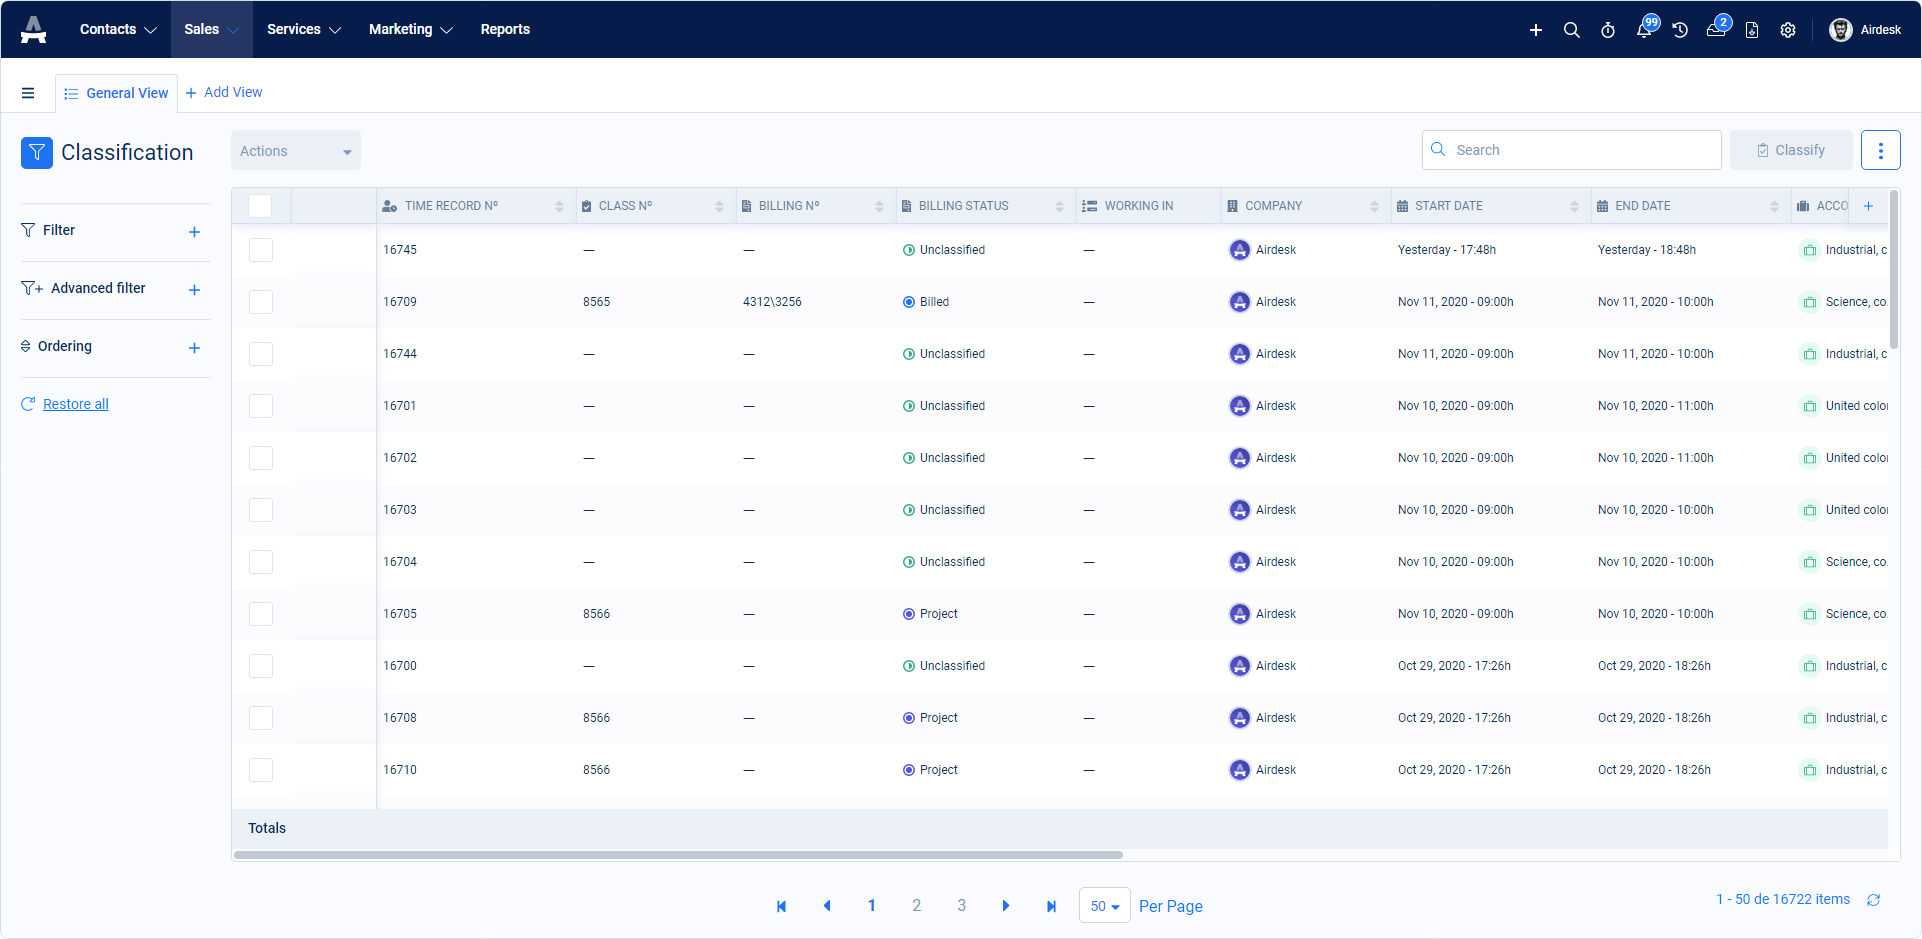
Task: Open the three-dot more options button
Action: click(1880, 150)
